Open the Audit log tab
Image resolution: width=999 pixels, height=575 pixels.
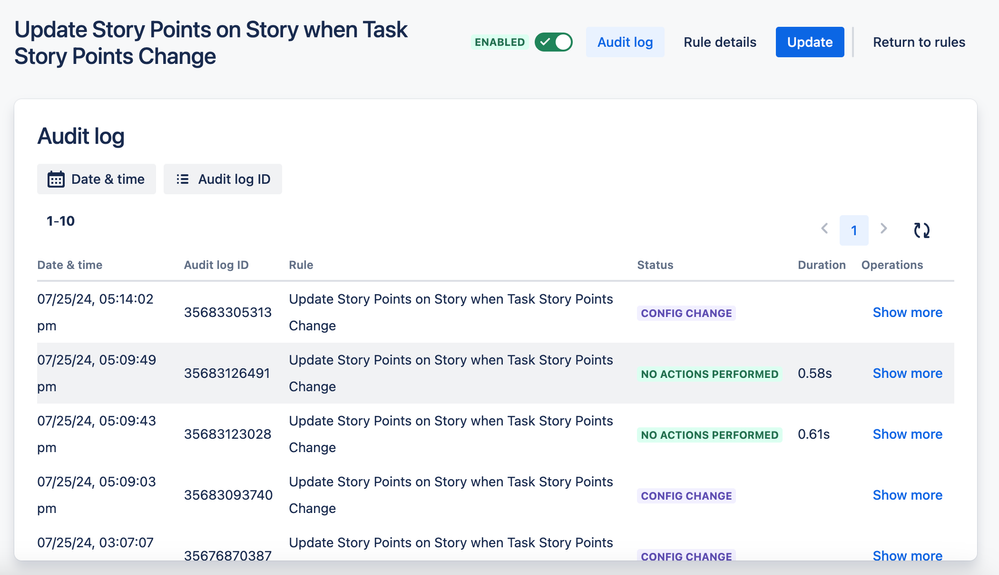[625, 42]
